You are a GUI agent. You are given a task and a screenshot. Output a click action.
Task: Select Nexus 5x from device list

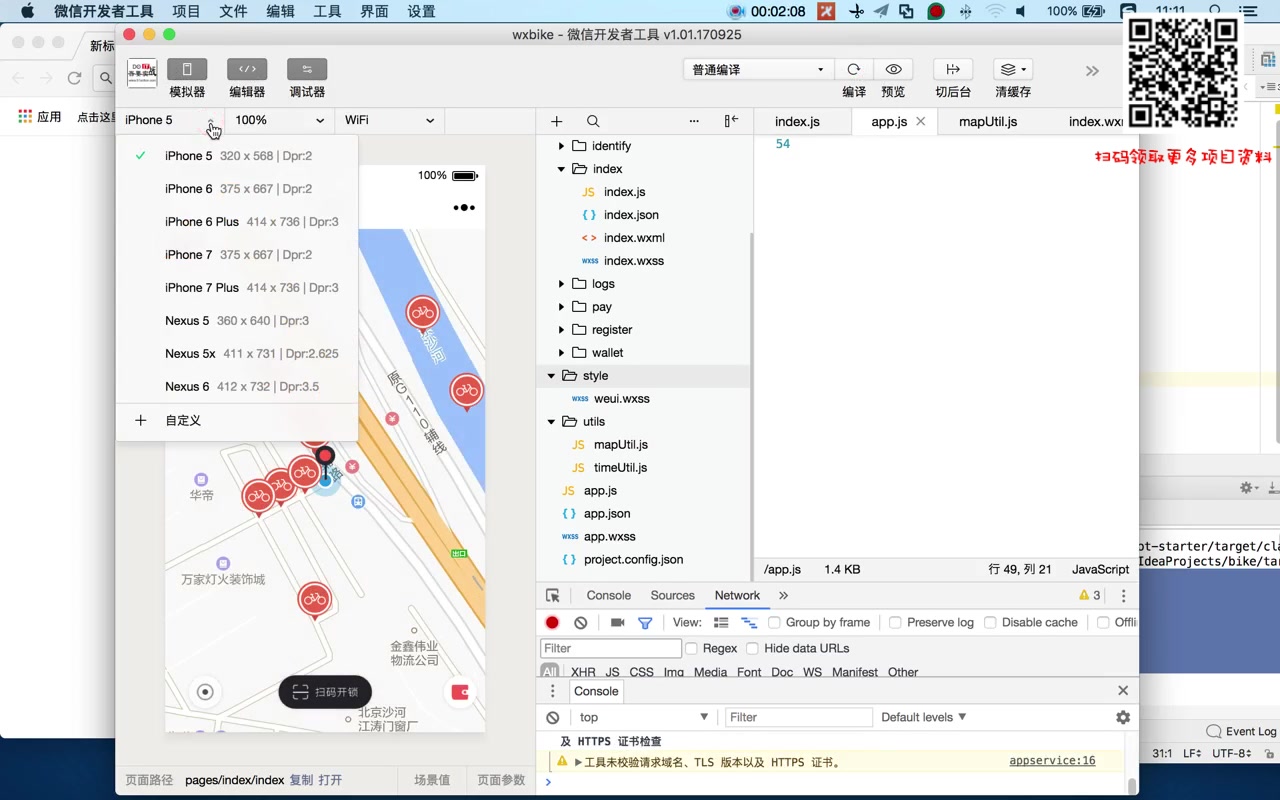click(x=237, y=354)
